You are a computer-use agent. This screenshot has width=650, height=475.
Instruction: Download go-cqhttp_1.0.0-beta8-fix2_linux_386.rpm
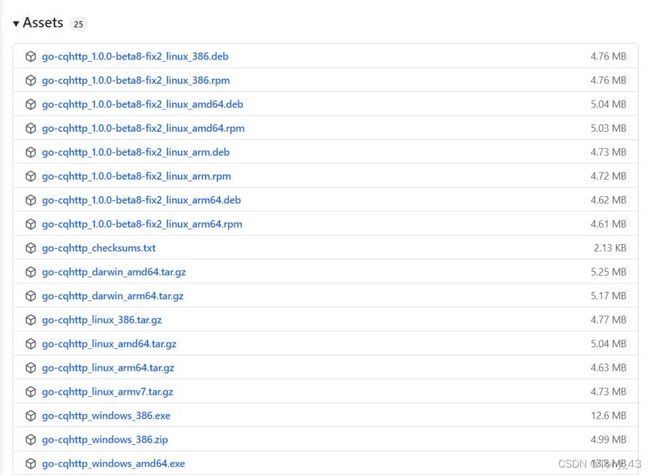point(136,80)
